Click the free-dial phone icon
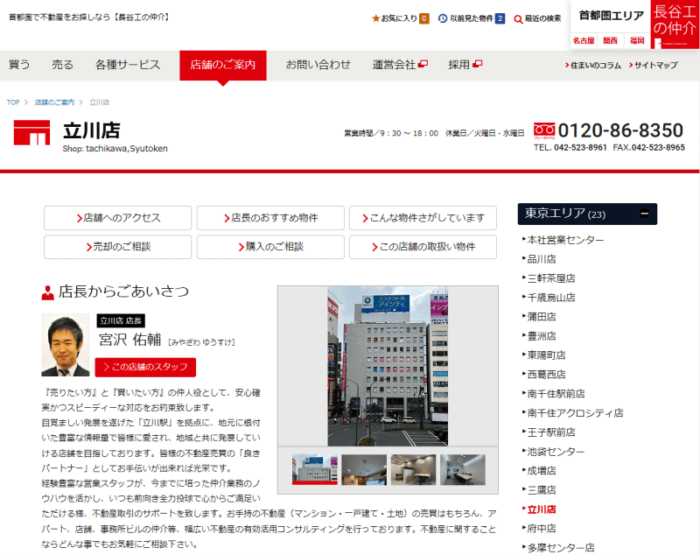700x555 pixels. coord(544,130)
